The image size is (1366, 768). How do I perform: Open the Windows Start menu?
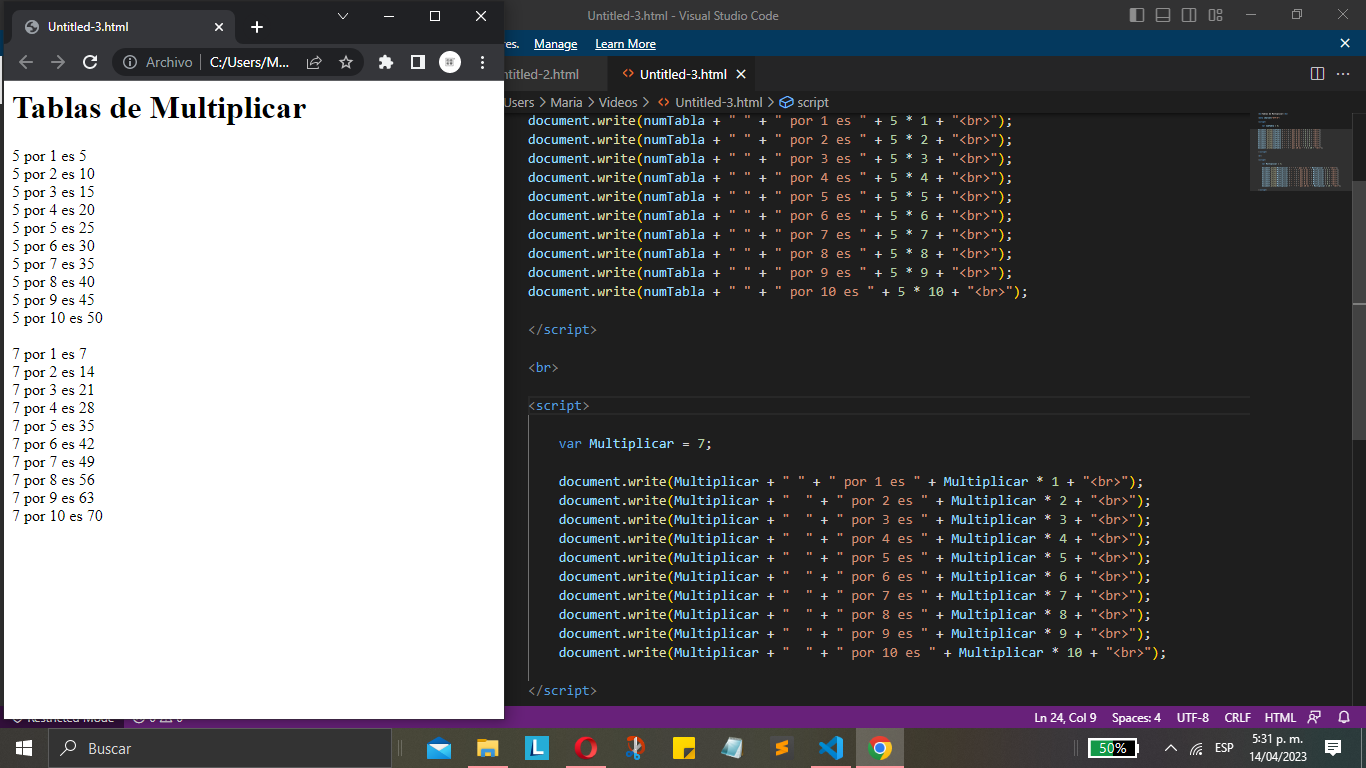[x=23, y=748]
